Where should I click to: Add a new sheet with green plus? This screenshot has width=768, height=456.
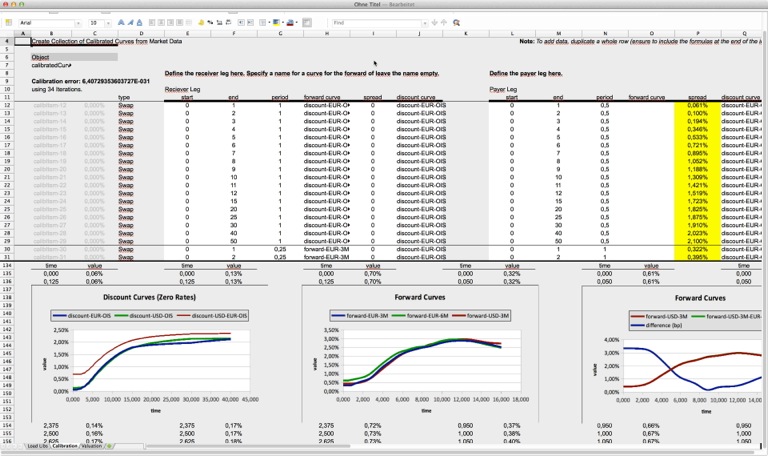pyautogui.click(x=109, y=446)
